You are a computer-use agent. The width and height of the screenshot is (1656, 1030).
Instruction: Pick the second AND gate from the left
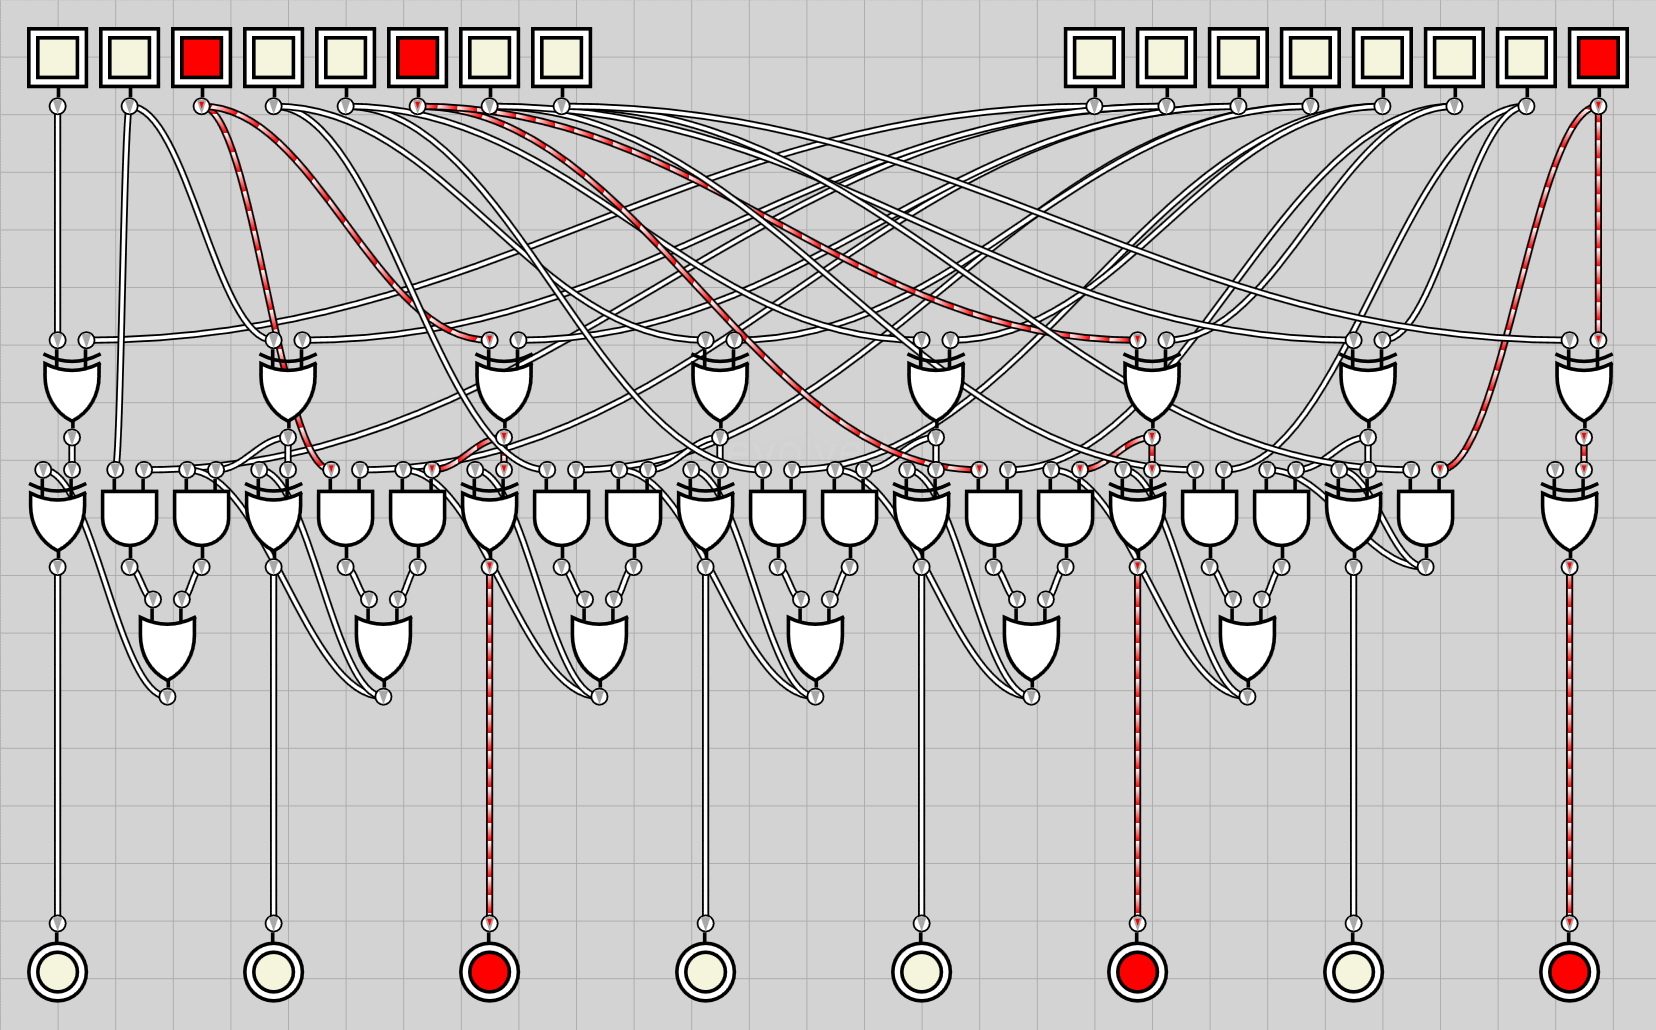click(201, 518)
